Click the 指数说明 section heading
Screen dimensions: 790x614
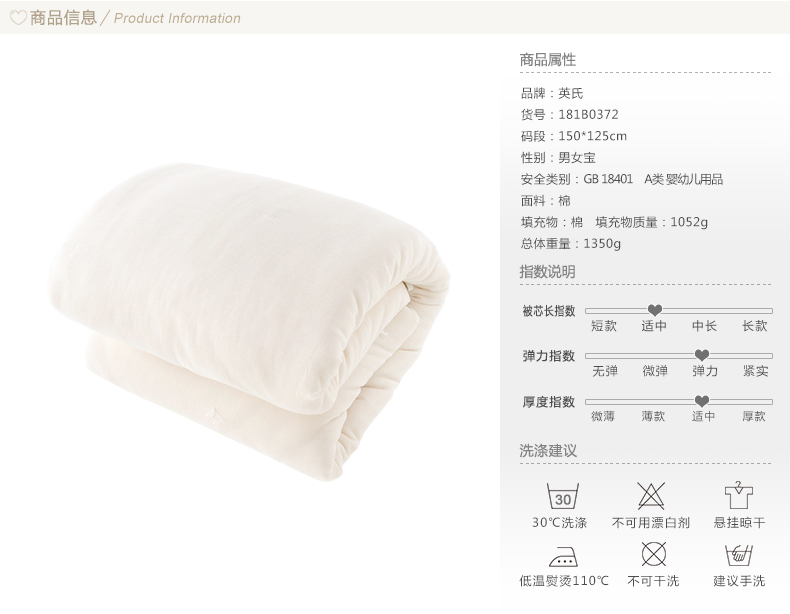pos(548,272)
